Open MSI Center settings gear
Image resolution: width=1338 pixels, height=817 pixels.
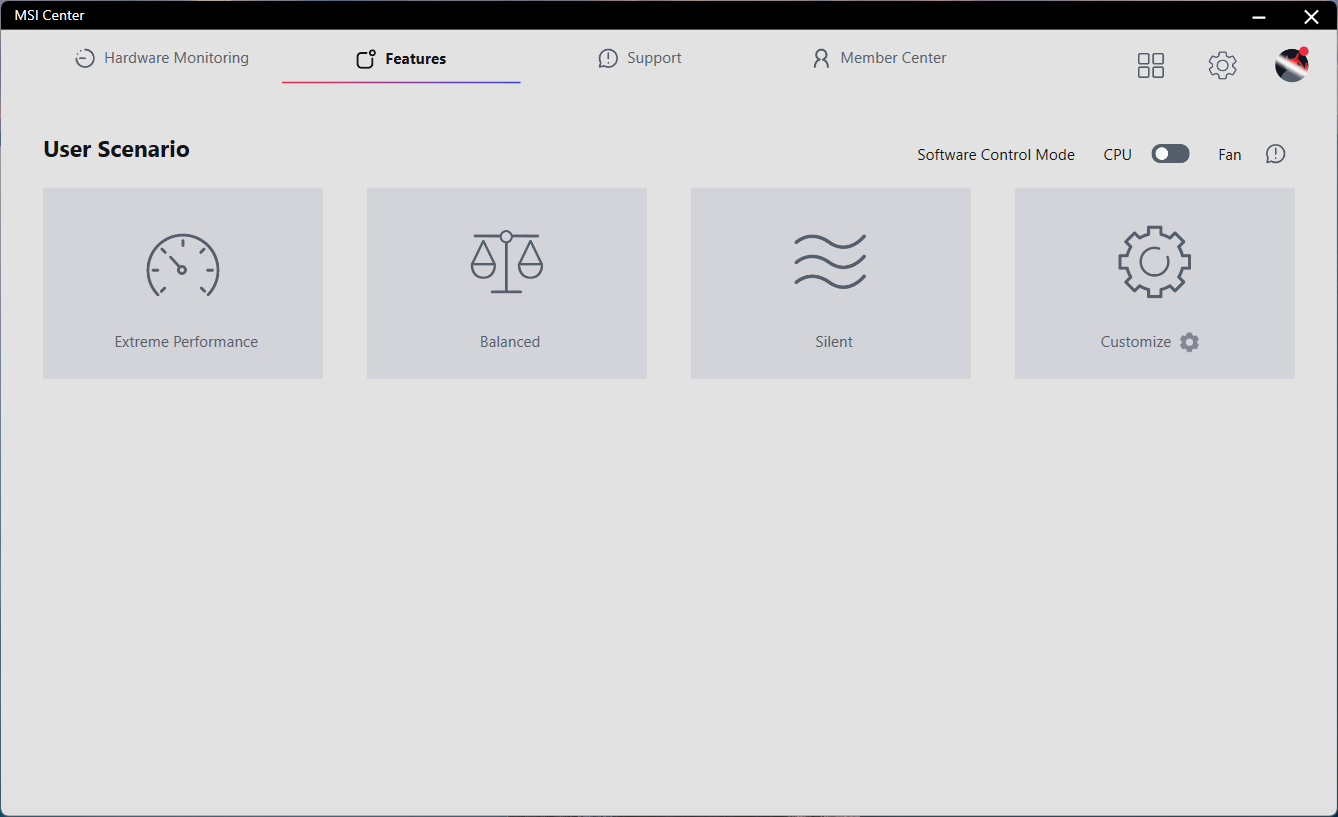[1222, 66]
